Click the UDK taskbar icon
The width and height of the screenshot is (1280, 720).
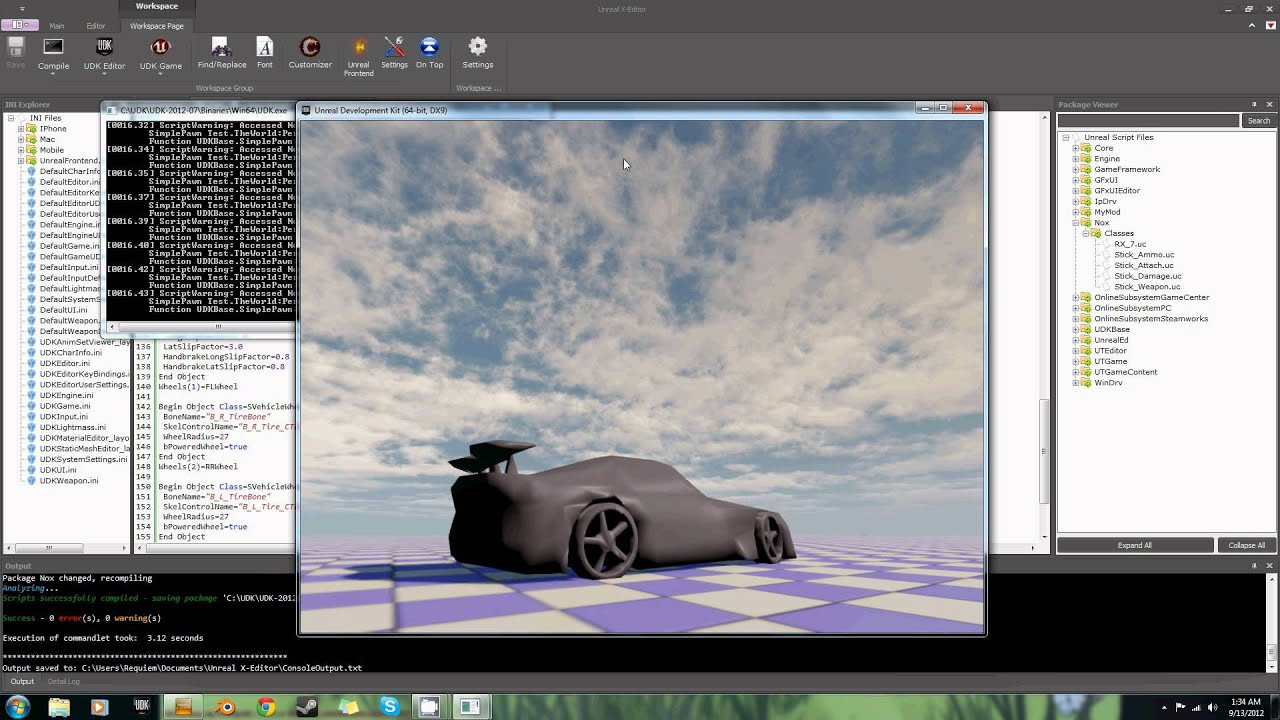tap(141, 707)
